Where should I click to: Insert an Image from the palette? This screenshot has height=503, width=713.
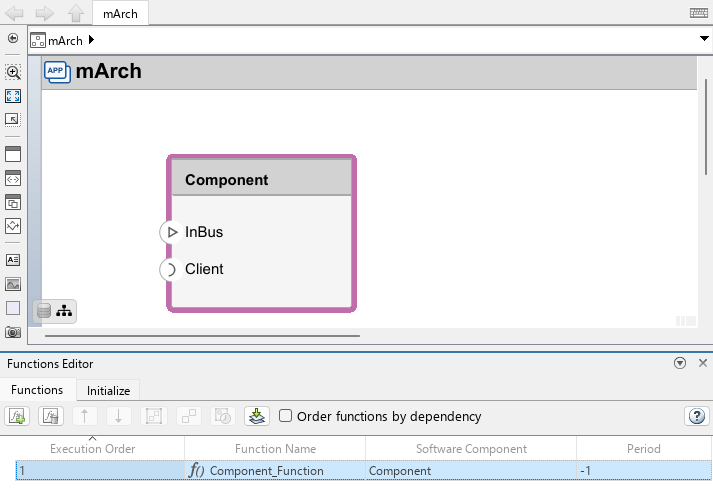[13, 284]
